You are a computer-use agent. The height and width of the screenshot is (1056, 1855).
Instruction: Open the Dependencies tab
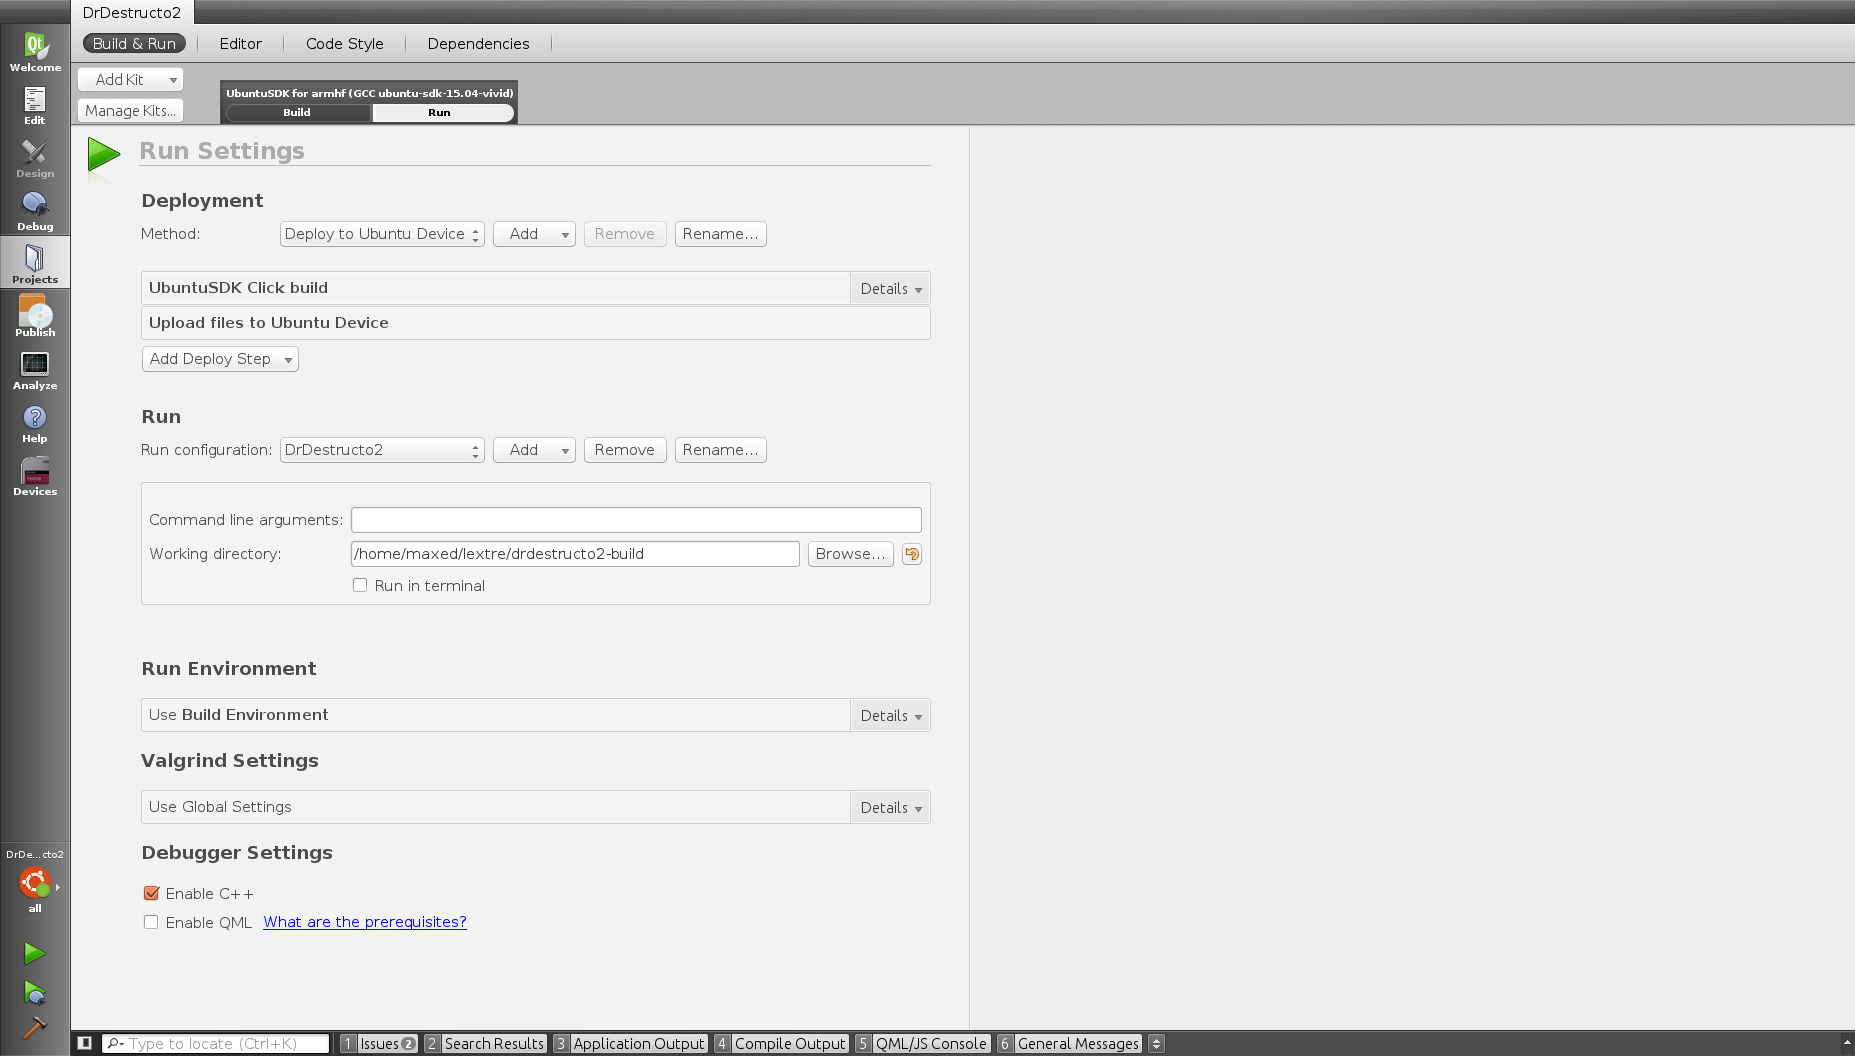coord(478,43)
